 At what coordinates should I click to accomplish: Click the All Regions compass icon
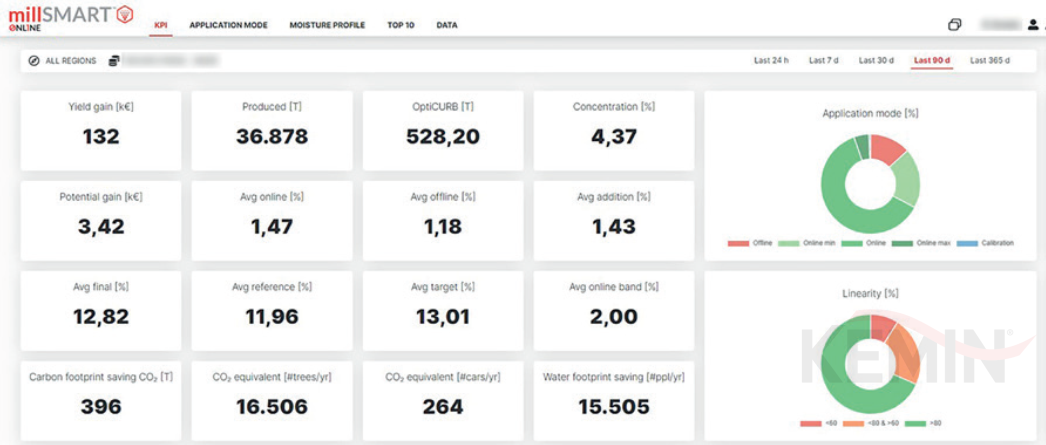(x=35, y=61)
